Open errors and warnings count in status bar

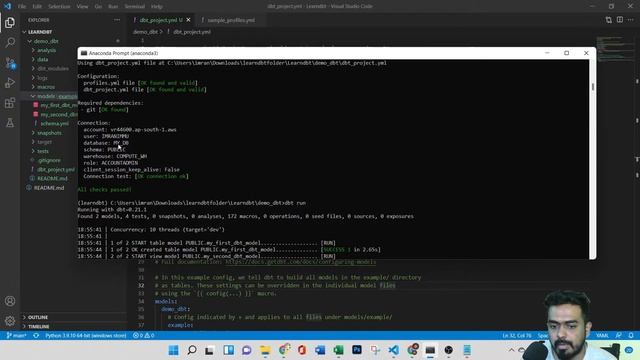(x=143, y=336)
